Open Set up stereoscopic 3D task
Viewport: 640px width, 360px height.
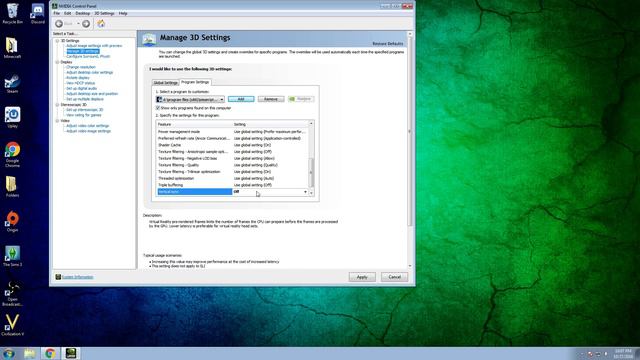coord(84,110)
